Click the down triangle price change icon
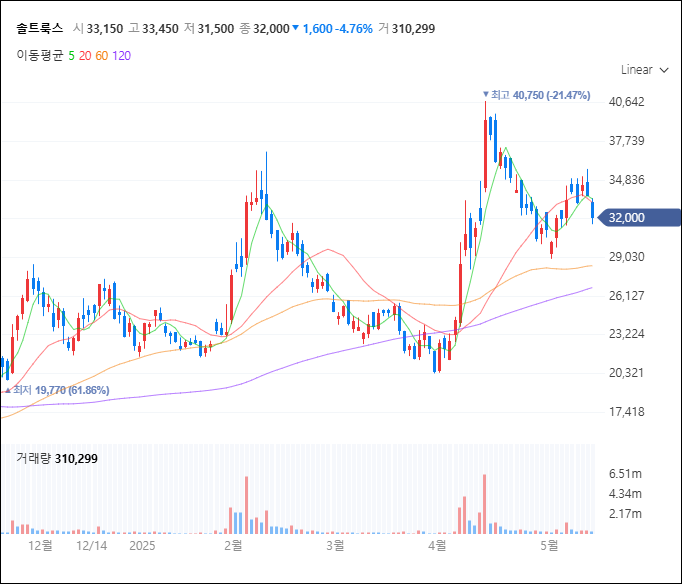The height and width of the screenshot is (584, 682). [x=295, y=28]
